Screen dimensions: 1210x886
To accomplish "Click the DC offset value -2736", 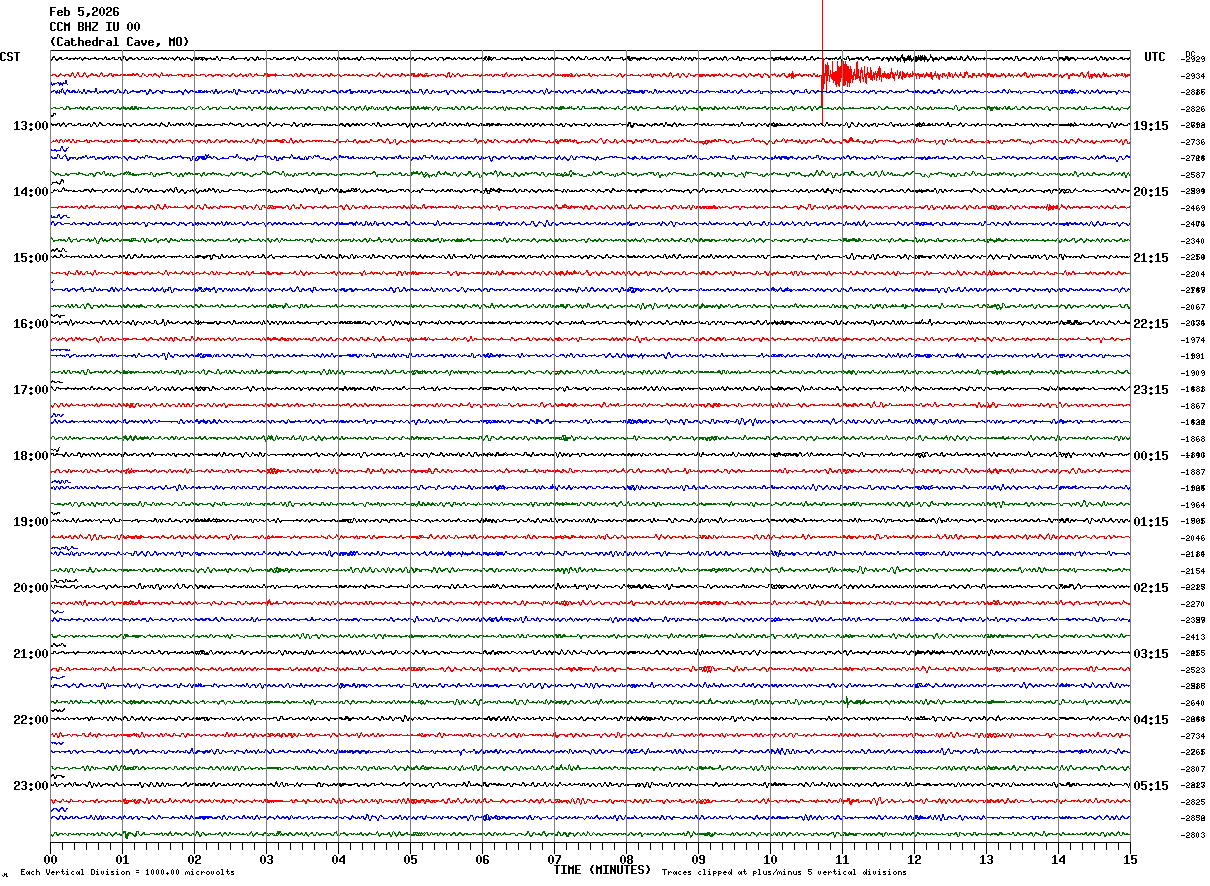I will (1194, 142).
